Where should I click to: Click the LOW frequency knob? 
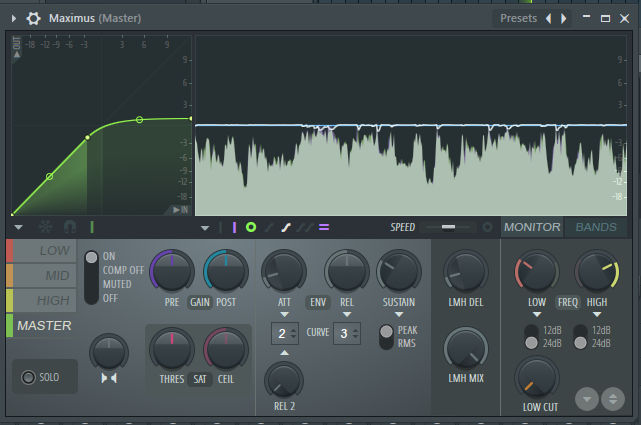pyautogui.click(x=537, y=272)
